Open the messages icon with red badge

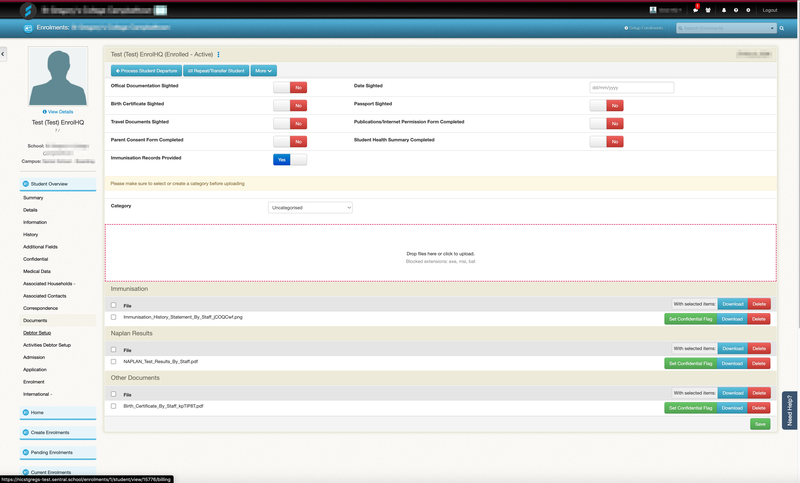695,10
